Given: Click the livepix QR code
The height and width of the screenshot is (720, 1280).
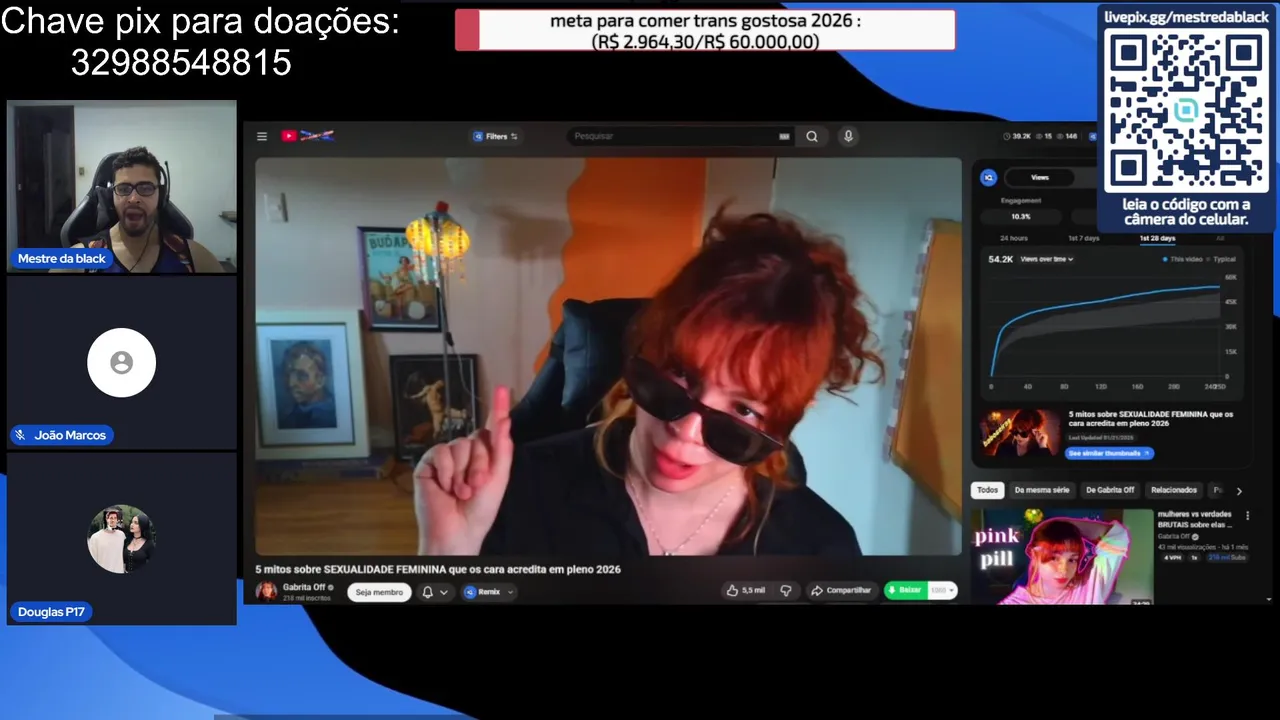Looking at the screenshot, I should click(1187, 110).
